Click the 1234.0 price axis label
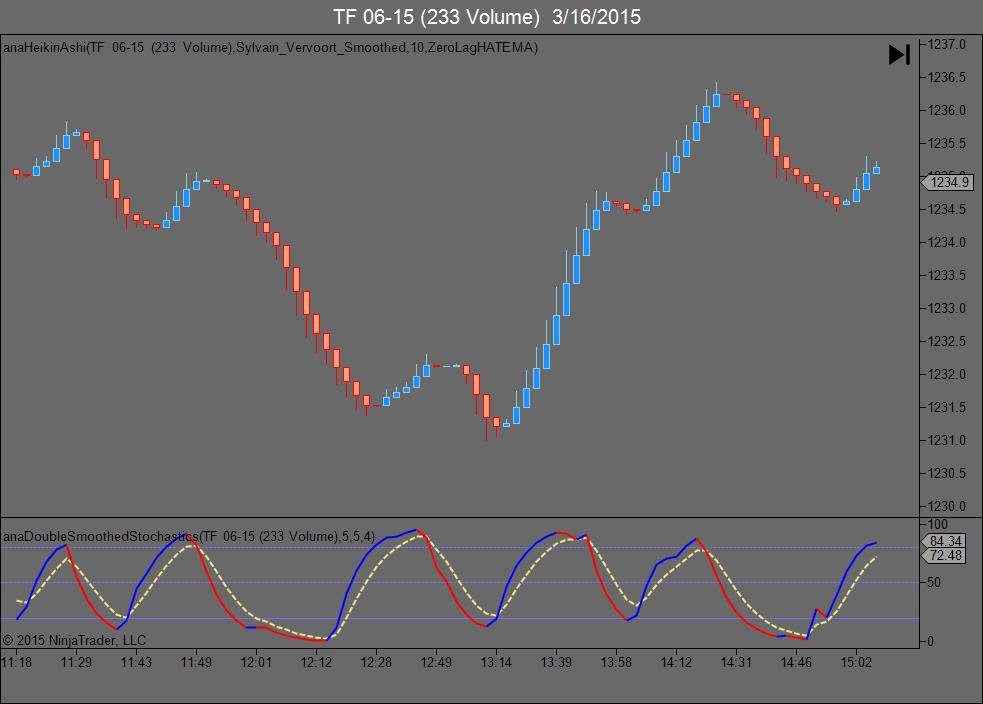Image resolution: width=983 pixels, height=704 pixels. [x=947, y=243]
